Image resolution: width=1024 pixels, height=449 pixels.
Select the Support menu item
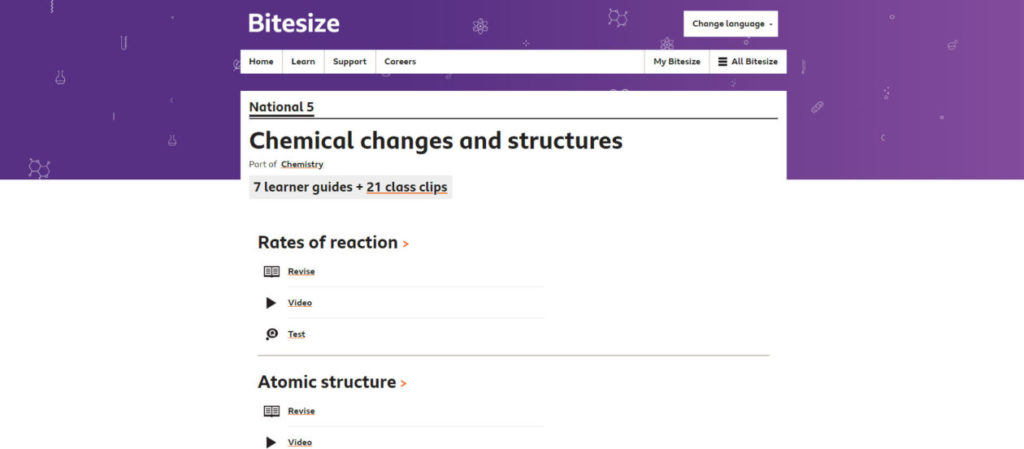pyautogui.click(x=349, y=62)
